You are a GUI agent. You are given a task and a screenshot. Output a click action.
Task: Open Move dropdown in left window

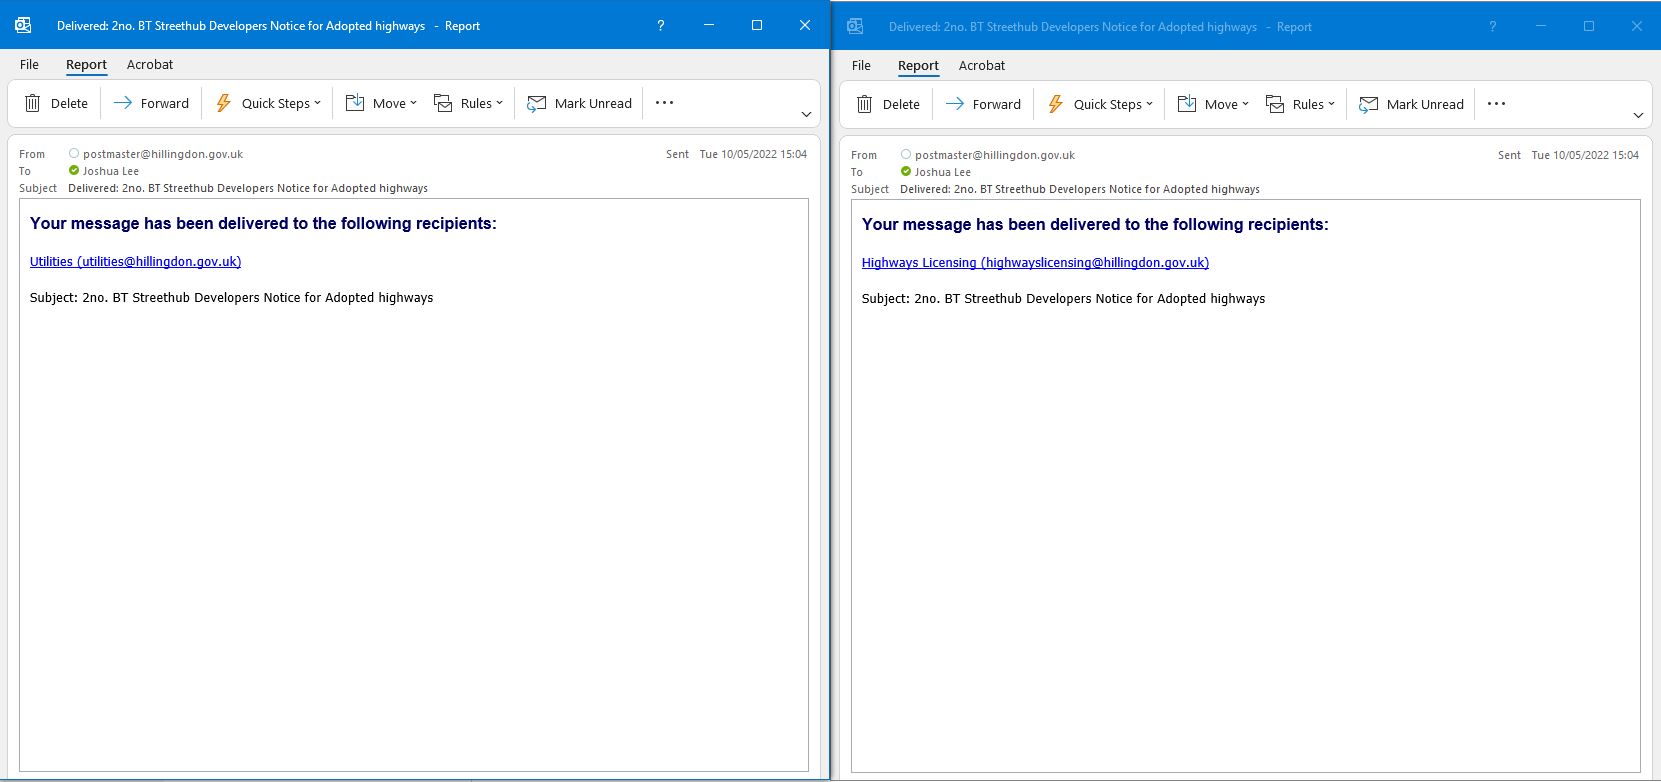click(x=412, y=103)
